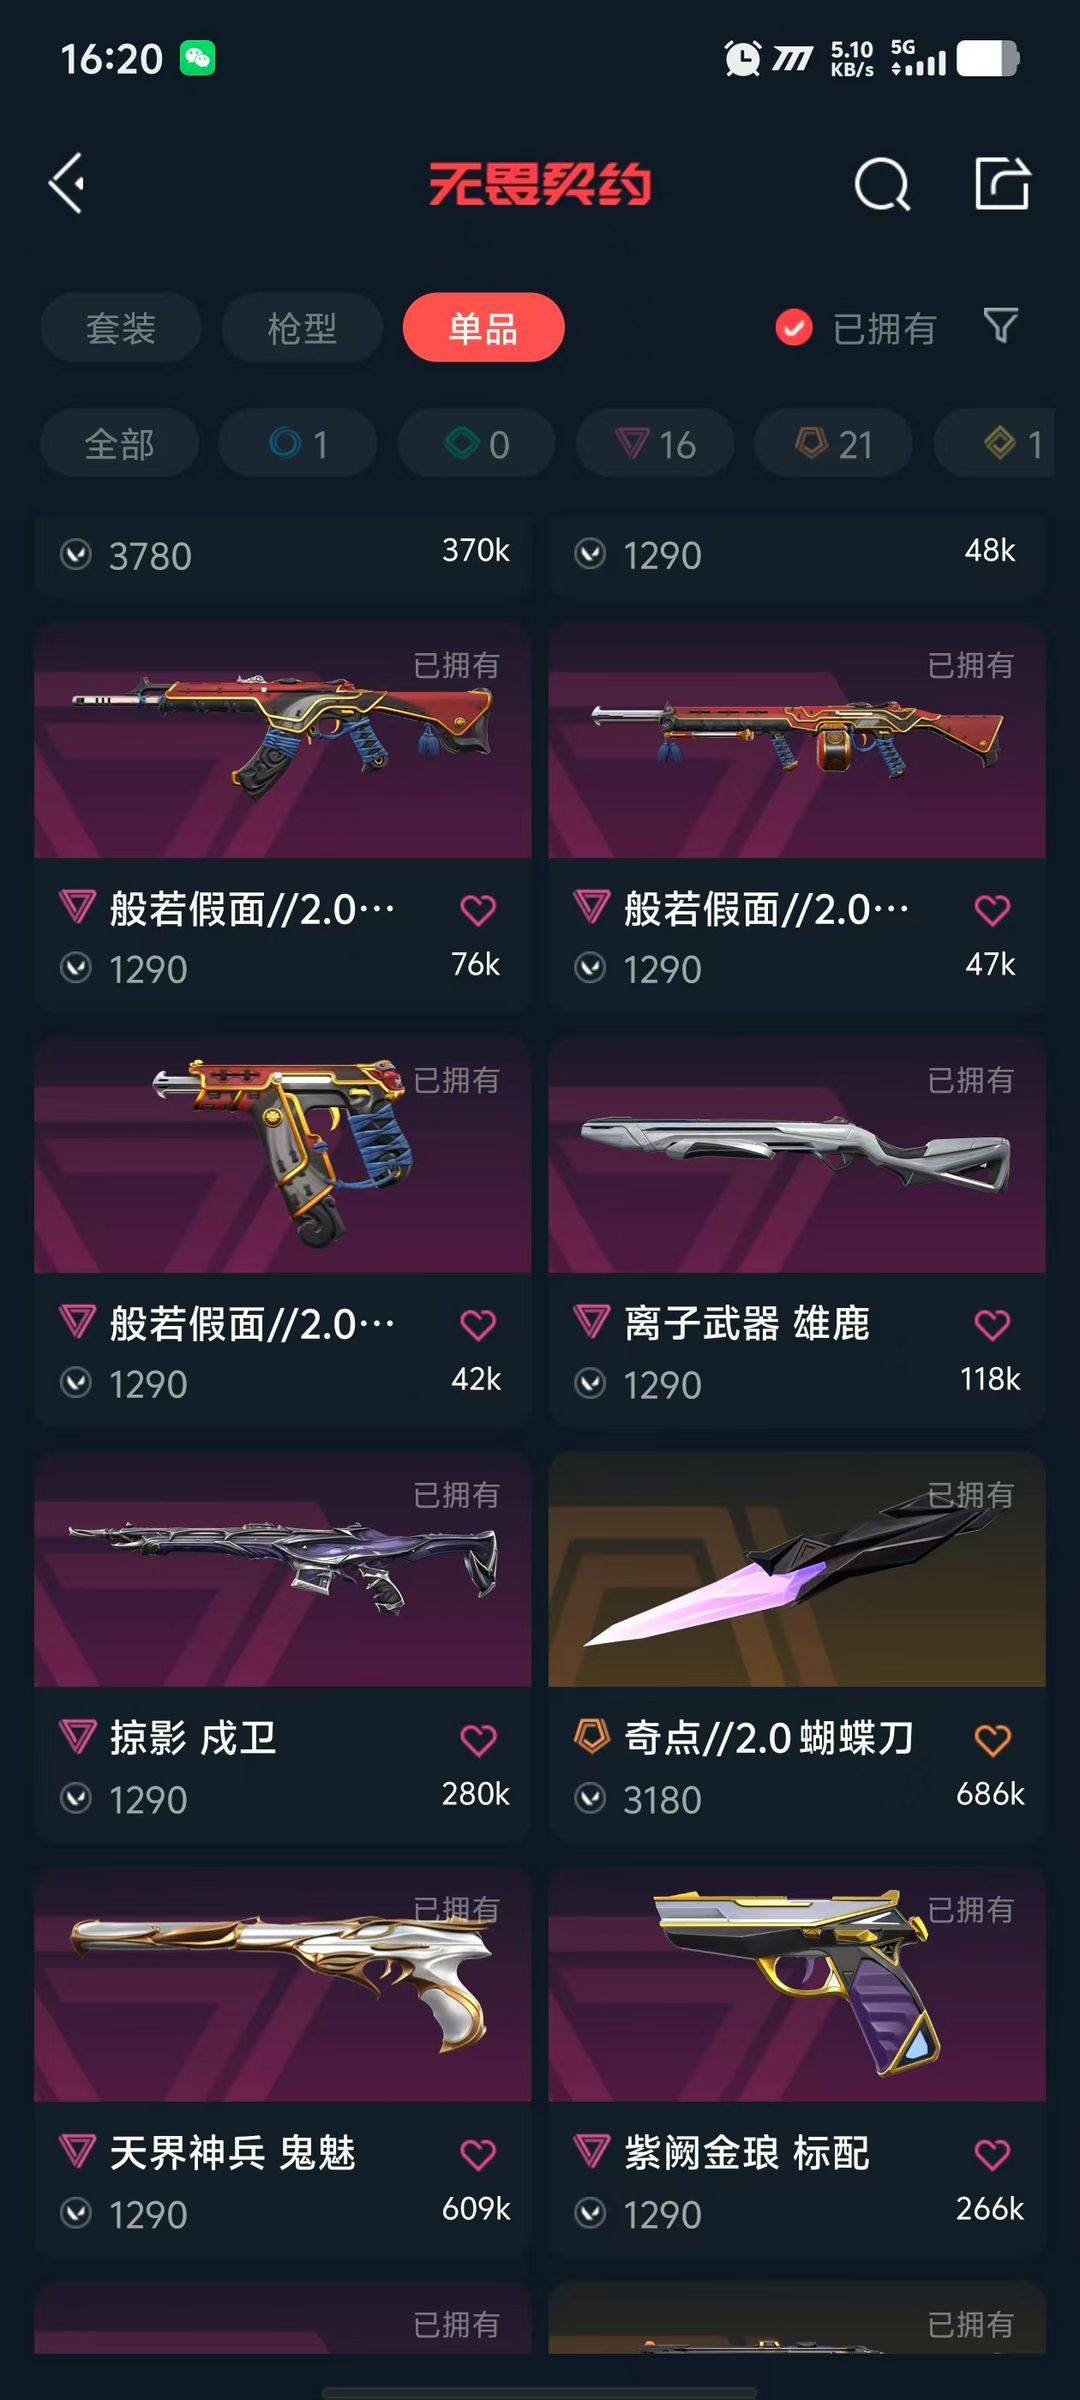Viewport: 1080px width, 2400px height.
Task: Open the 紫阙金琅 标配 pistol image
Action: (x=797, y=1984)
